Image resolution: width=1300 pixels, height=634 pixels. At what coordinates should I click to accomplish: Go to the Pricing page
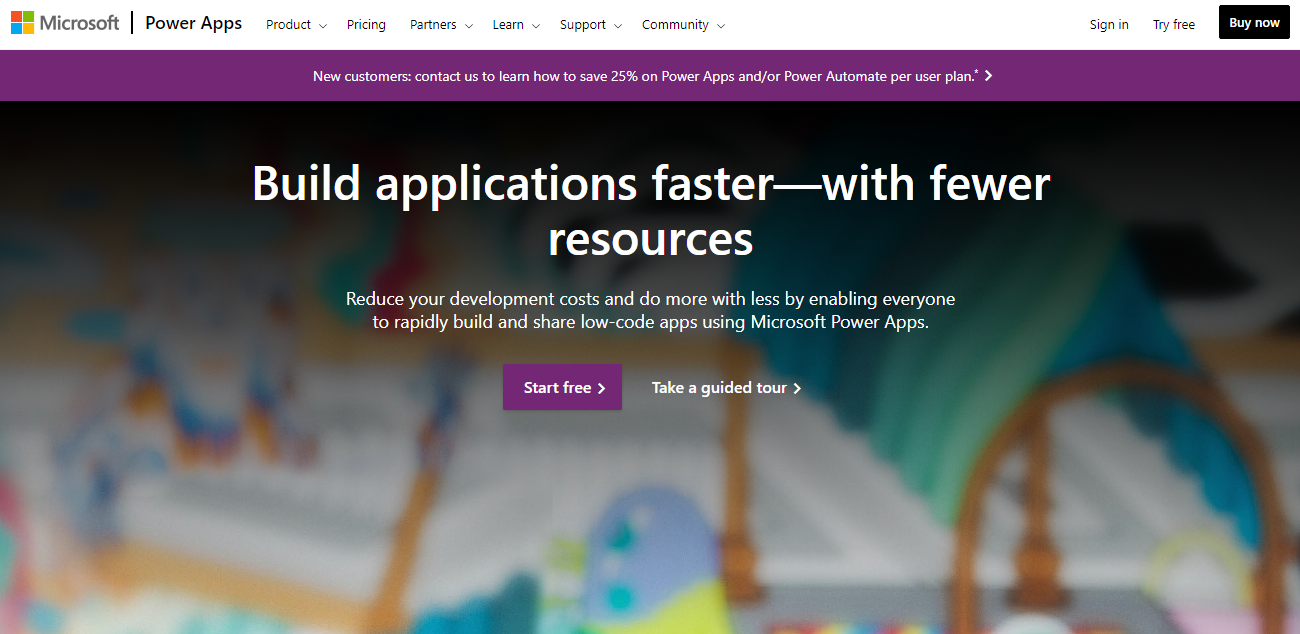pyautogui.click(x=366, y=25)
